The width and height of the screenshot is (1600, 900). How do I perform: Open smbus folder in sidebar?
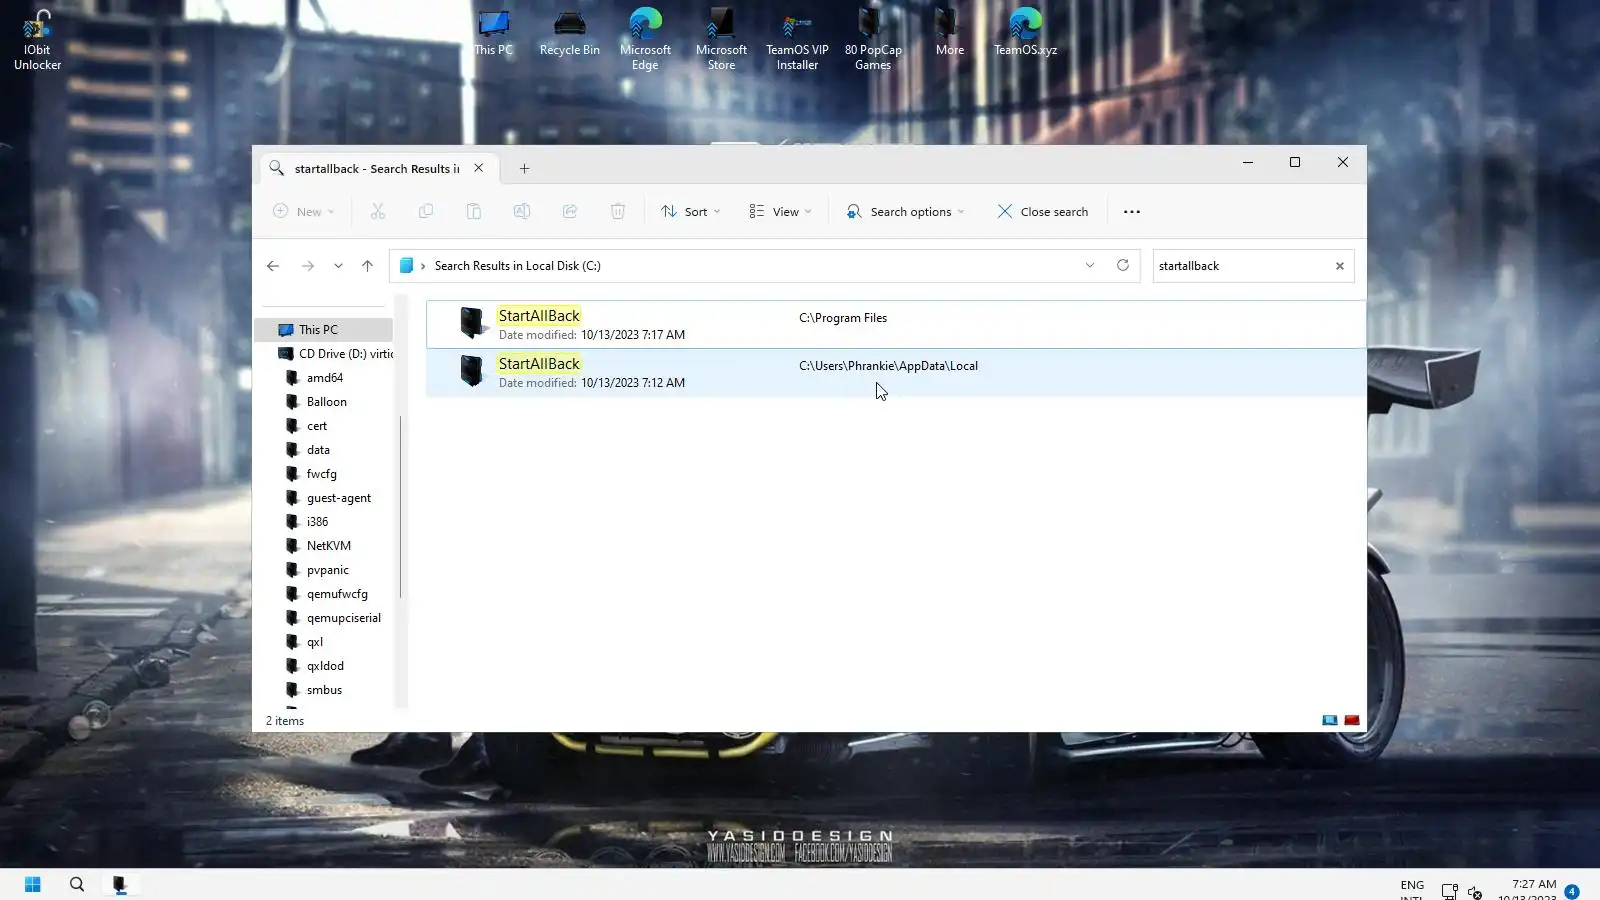tap(324, 690)
